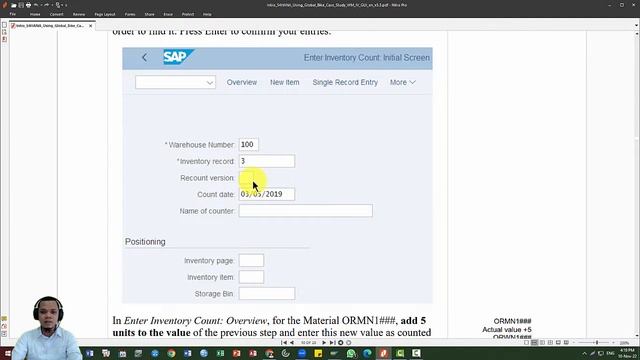Click the taskbar clock
Viewport: 640px width, 360px height.
627,353
